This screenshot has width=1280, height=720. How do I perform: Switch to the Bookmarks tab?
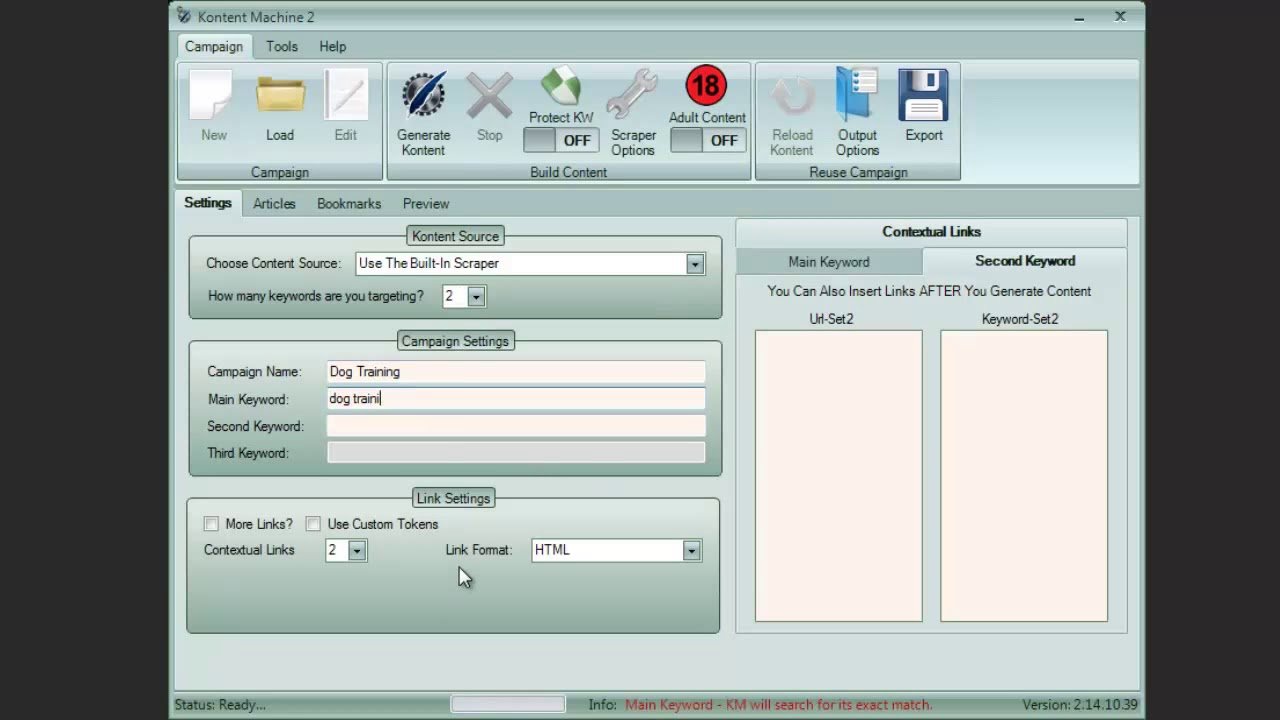(x=349, y=203)
